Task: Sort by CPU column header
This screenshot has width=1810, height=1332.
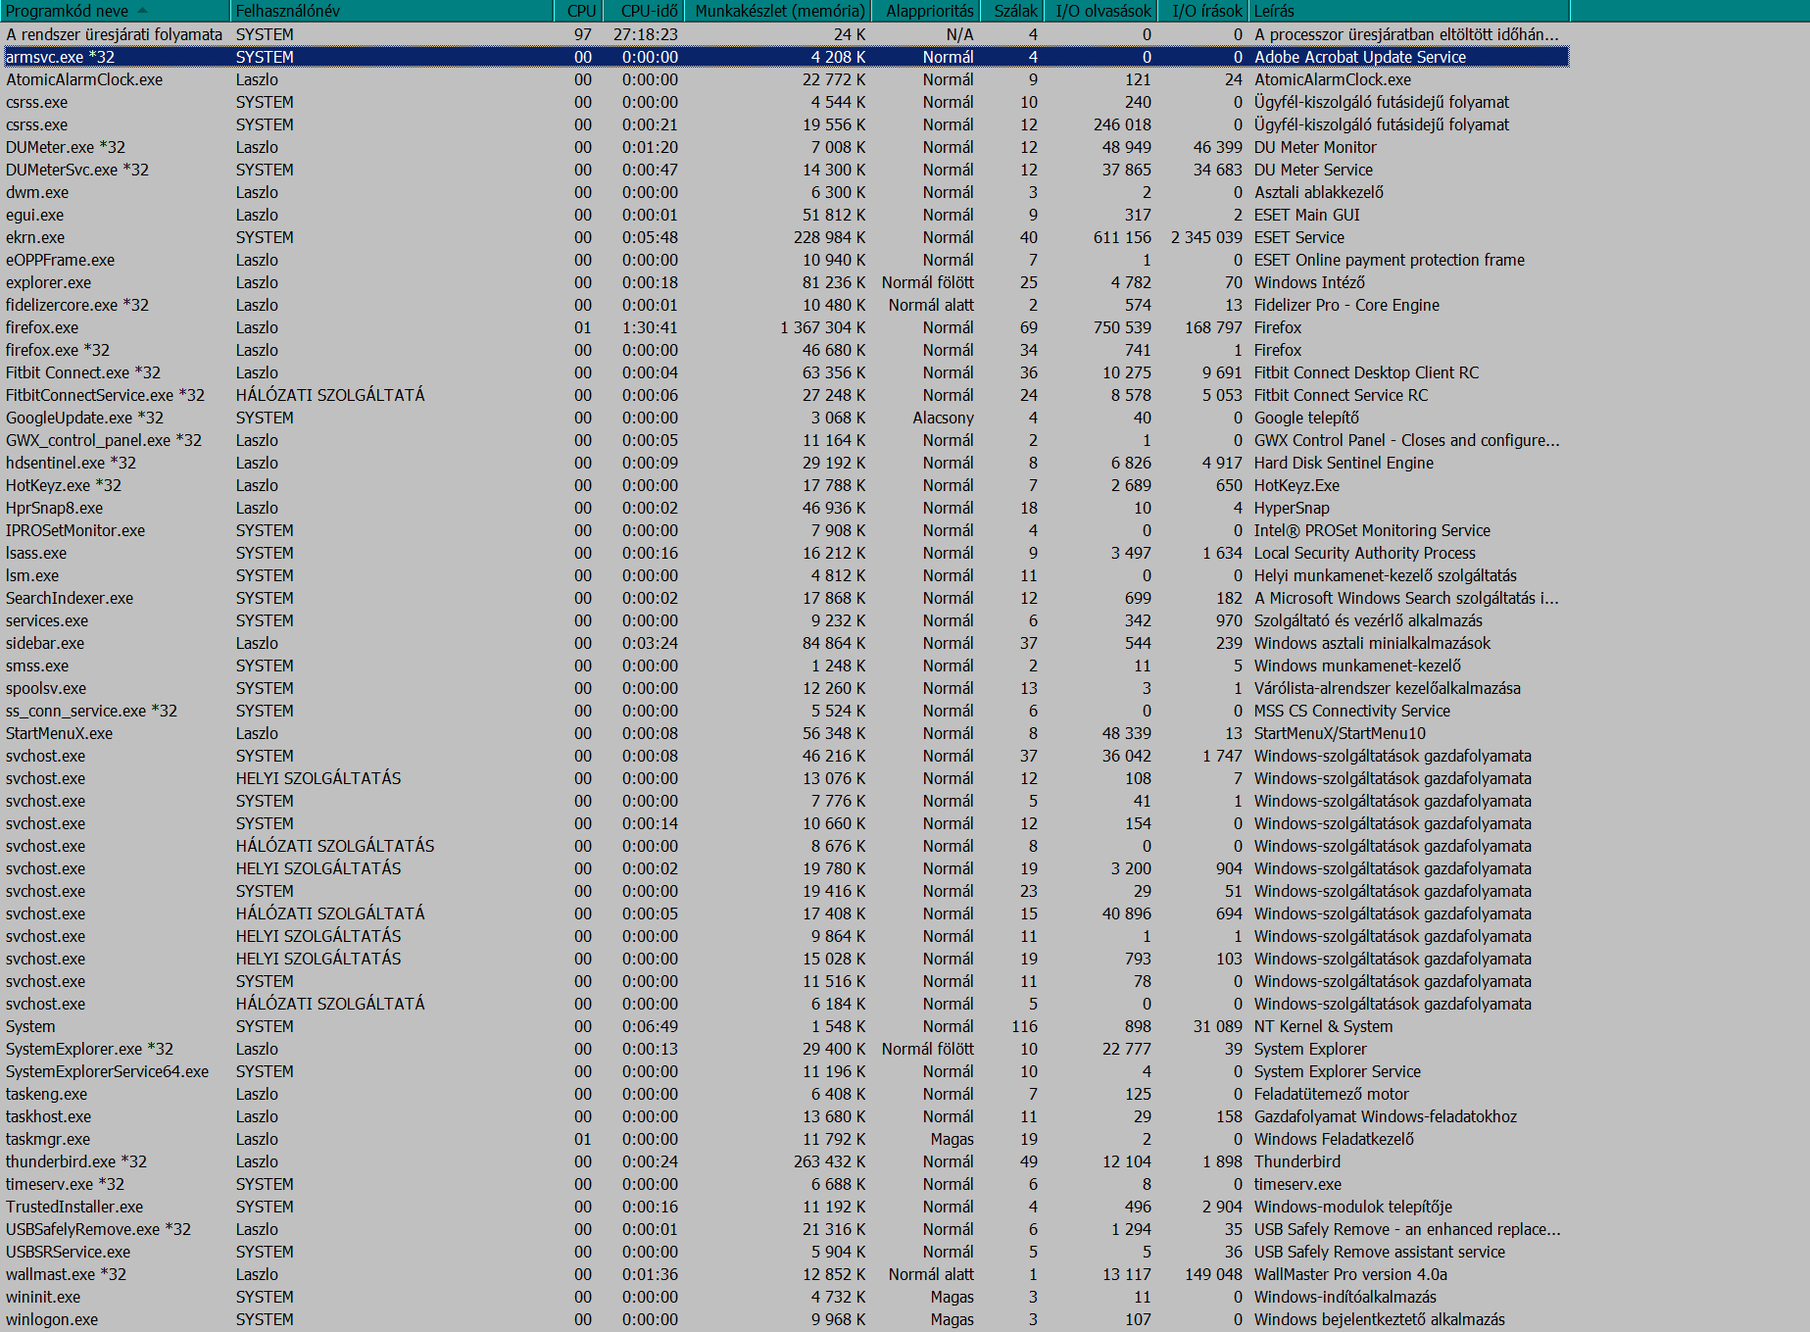Action: click(578, 11)
